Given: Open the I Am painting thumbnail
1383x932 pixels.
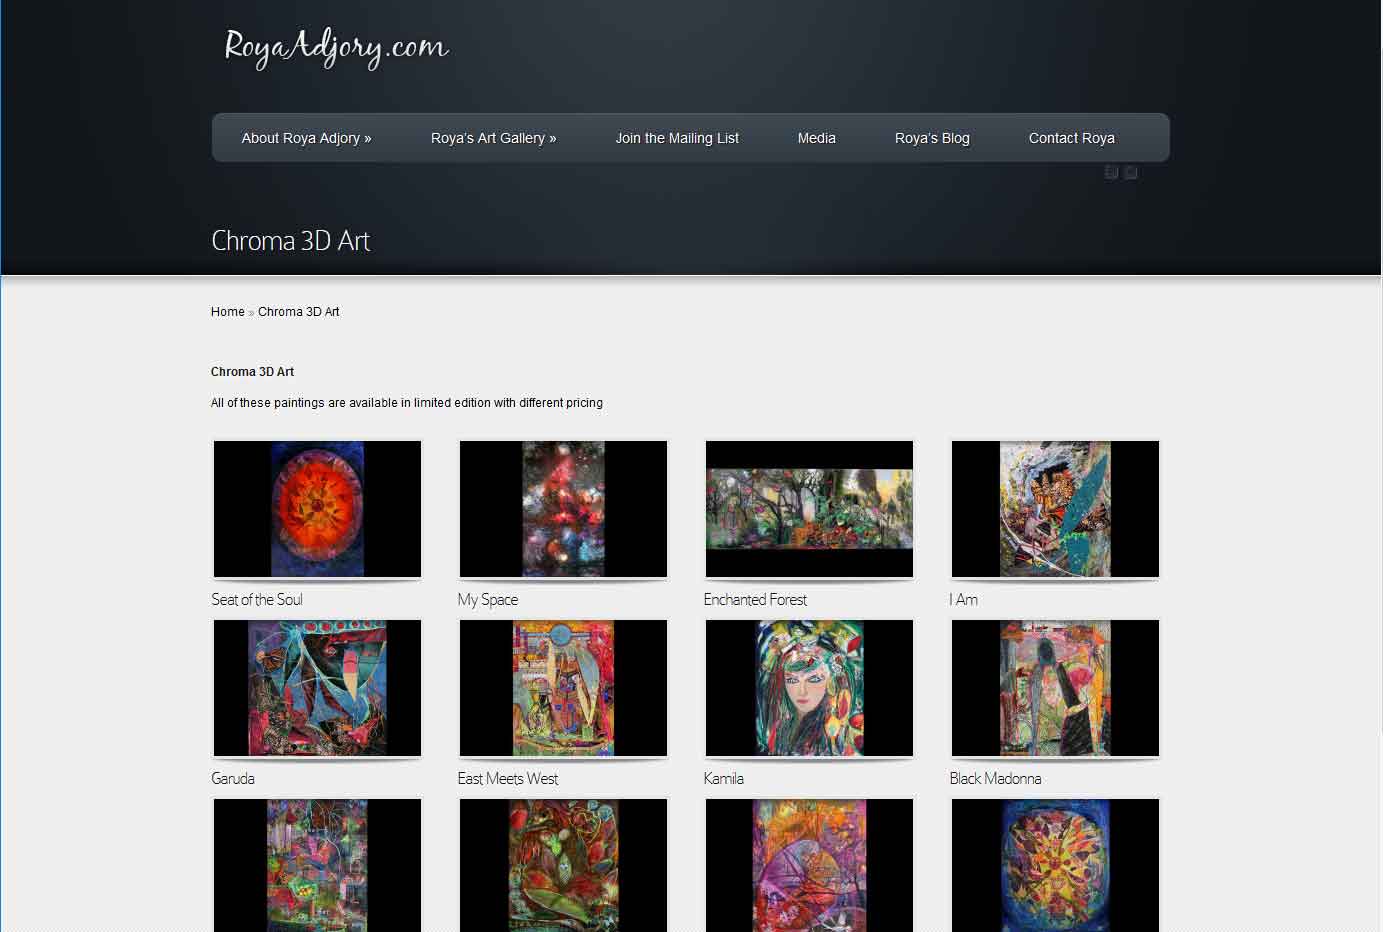Looking at the screenshot, I should click(1055, 509).
